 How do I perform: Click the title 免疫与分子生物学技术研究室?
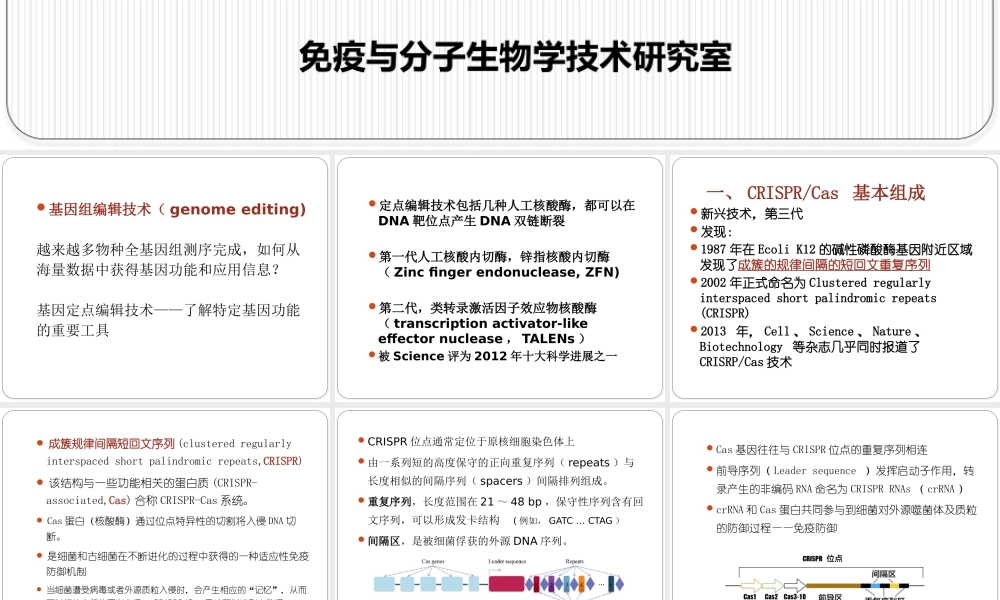(515, 57)
